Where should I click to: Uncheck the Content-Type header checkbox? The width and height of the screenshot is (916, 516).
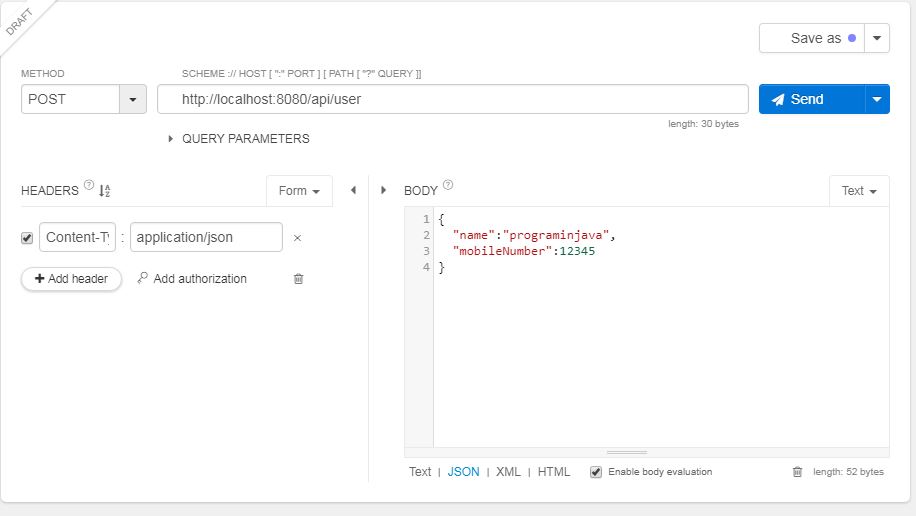(27, 238)
